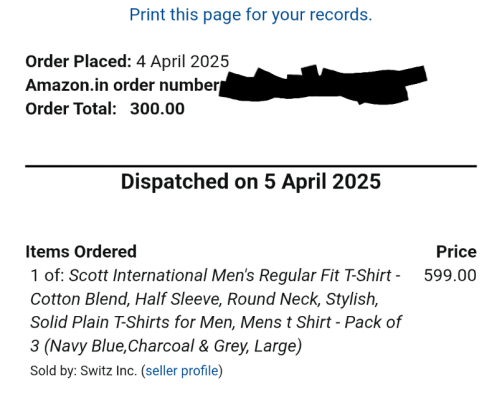Select the order date '4 April 2025'

(183, 62)
